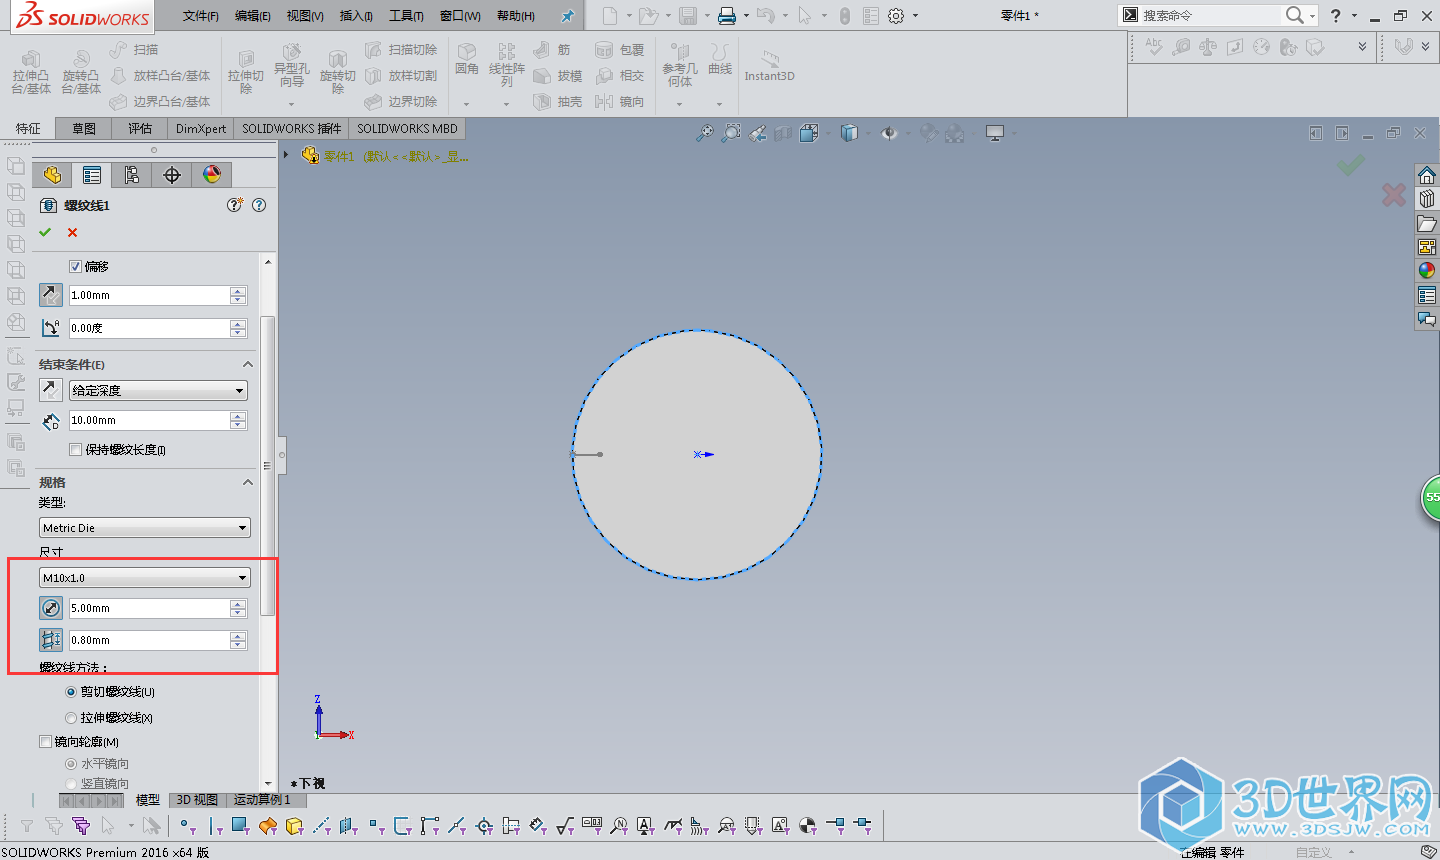Image resolution: width=1440 pixels, height=860 pixels.
Task: Accept thread feature with green checkmark
Action: 45,232
